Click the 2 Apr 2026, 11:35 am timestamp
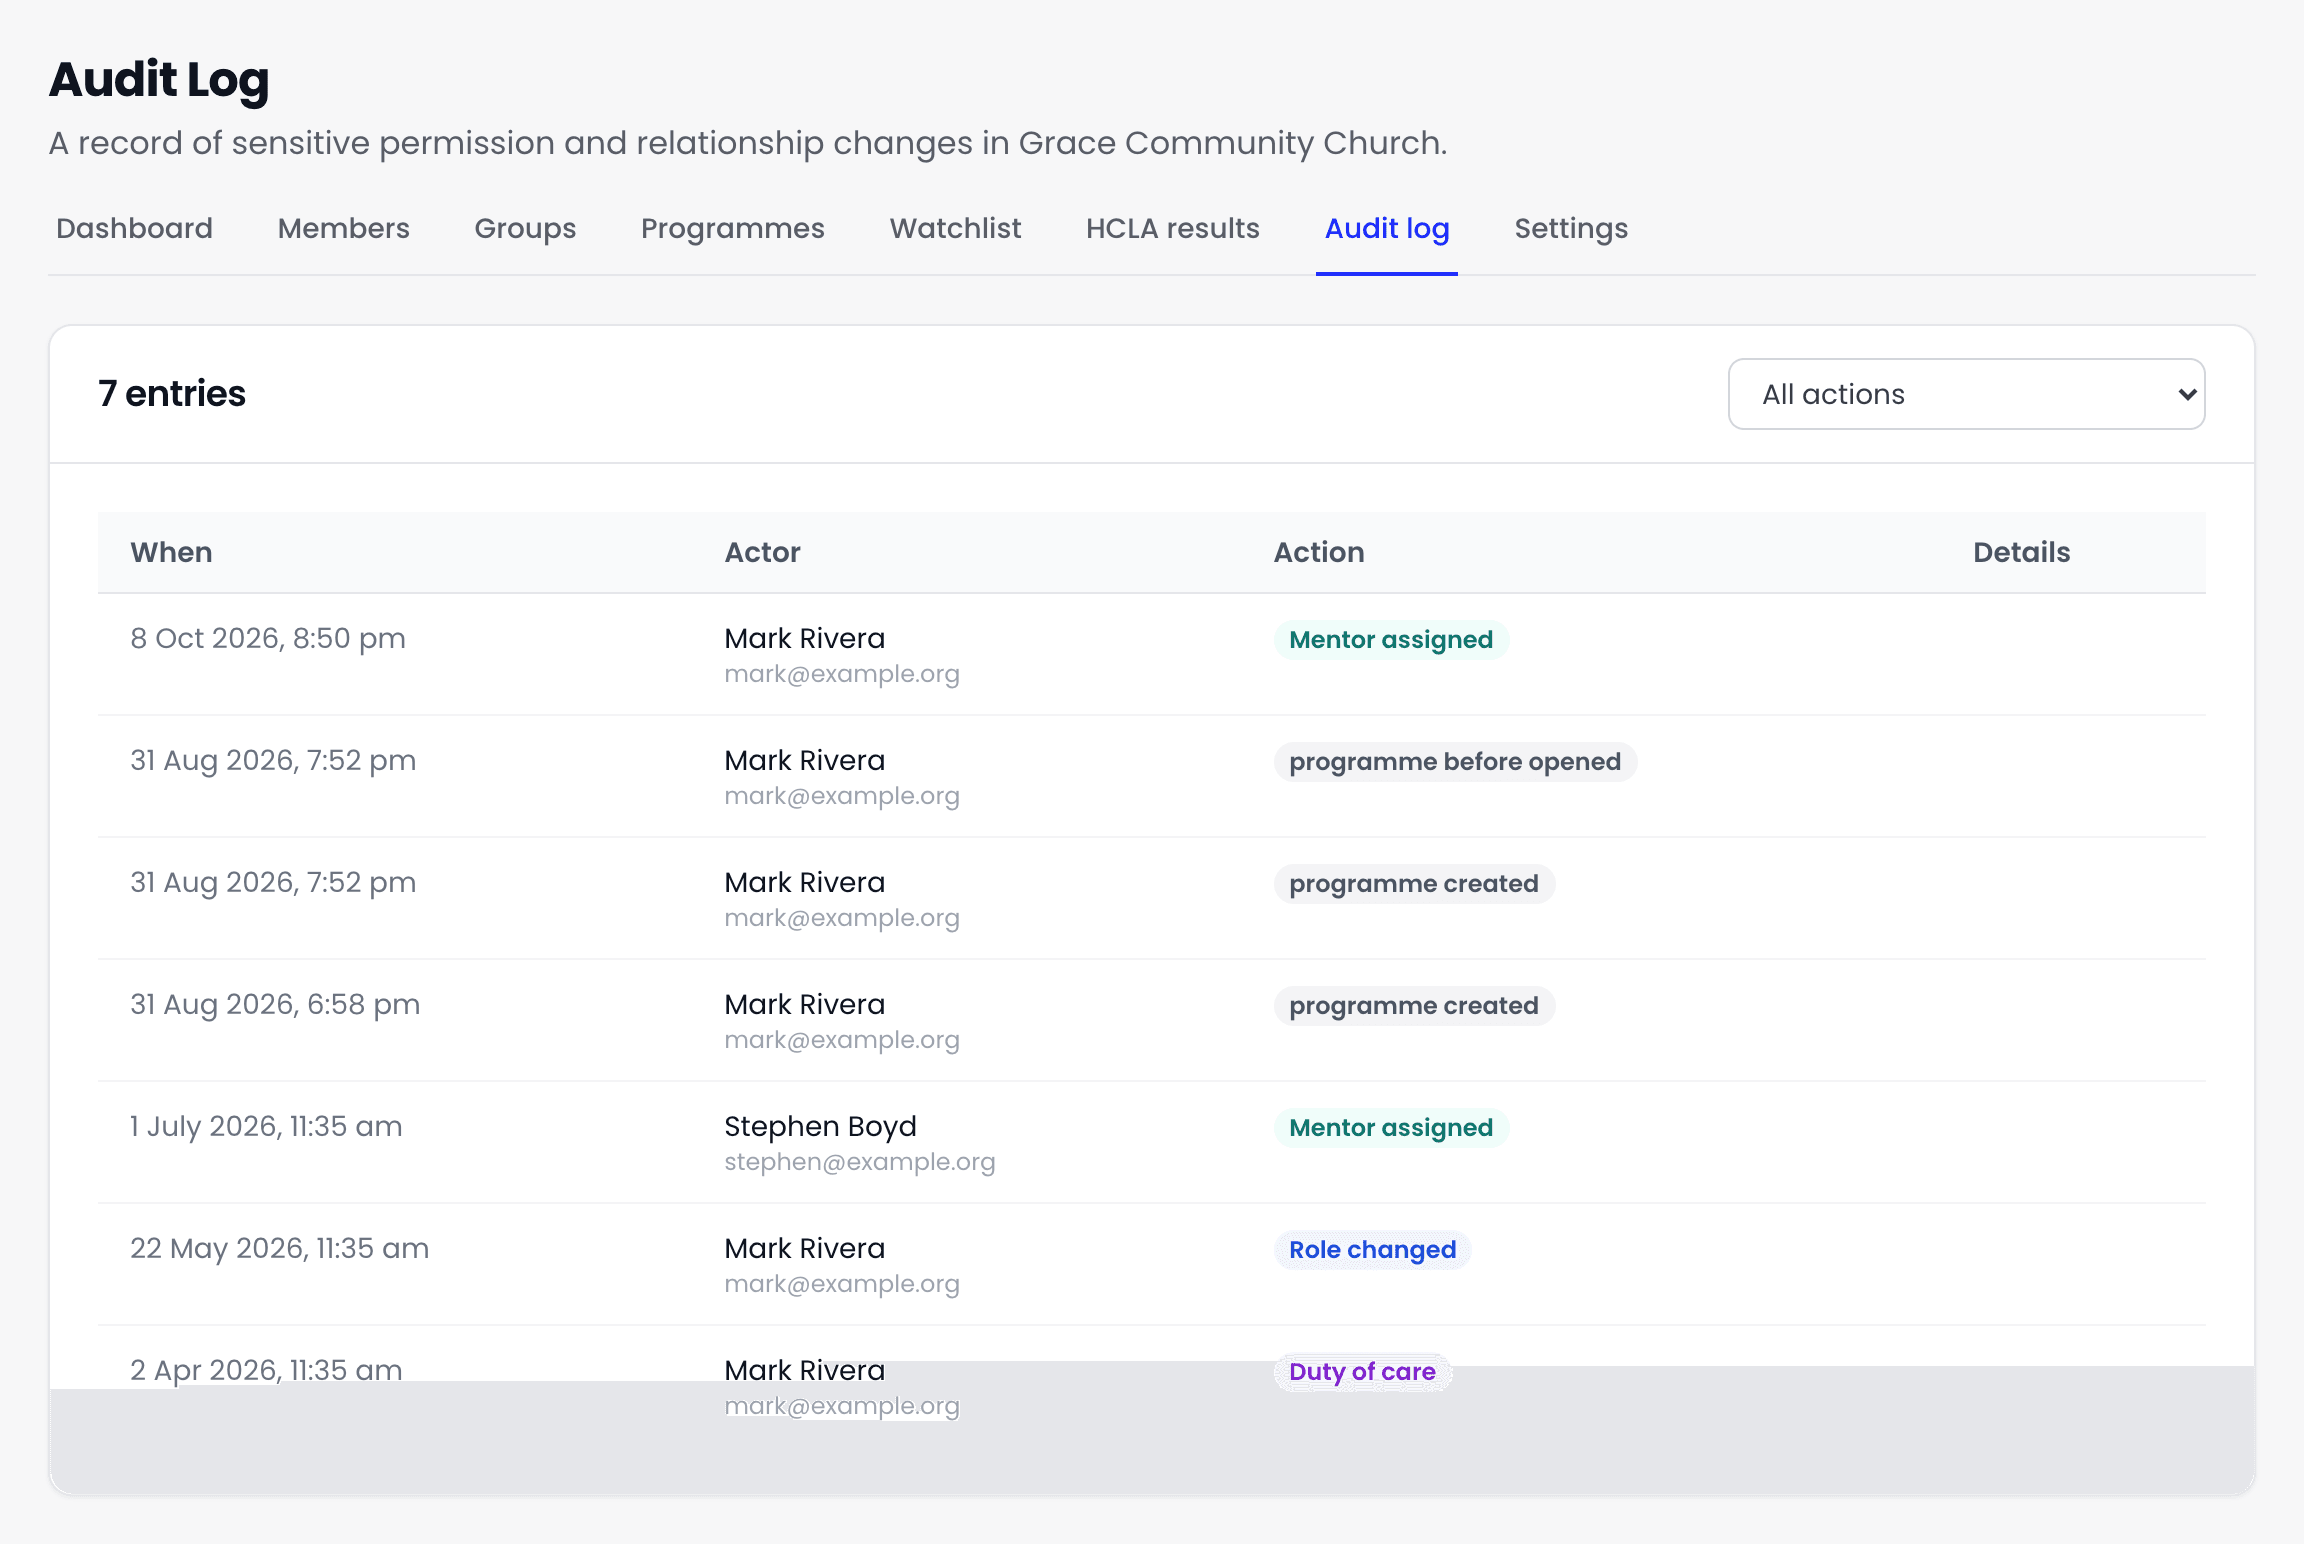The width and height of the screenshot is (2304, 1544). [x=266, y=1370]
